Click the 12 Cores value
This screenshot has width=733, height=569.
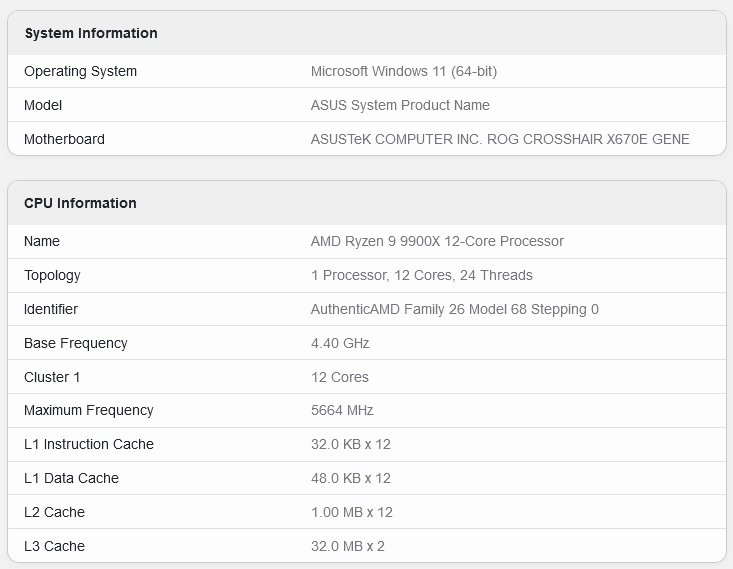340,377
